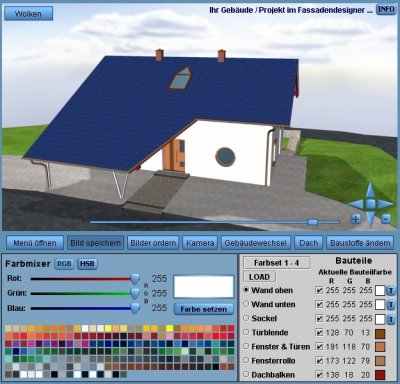Click Türblende brown color swatch
The image size is (400, 384).
click(x=380, y=333)
